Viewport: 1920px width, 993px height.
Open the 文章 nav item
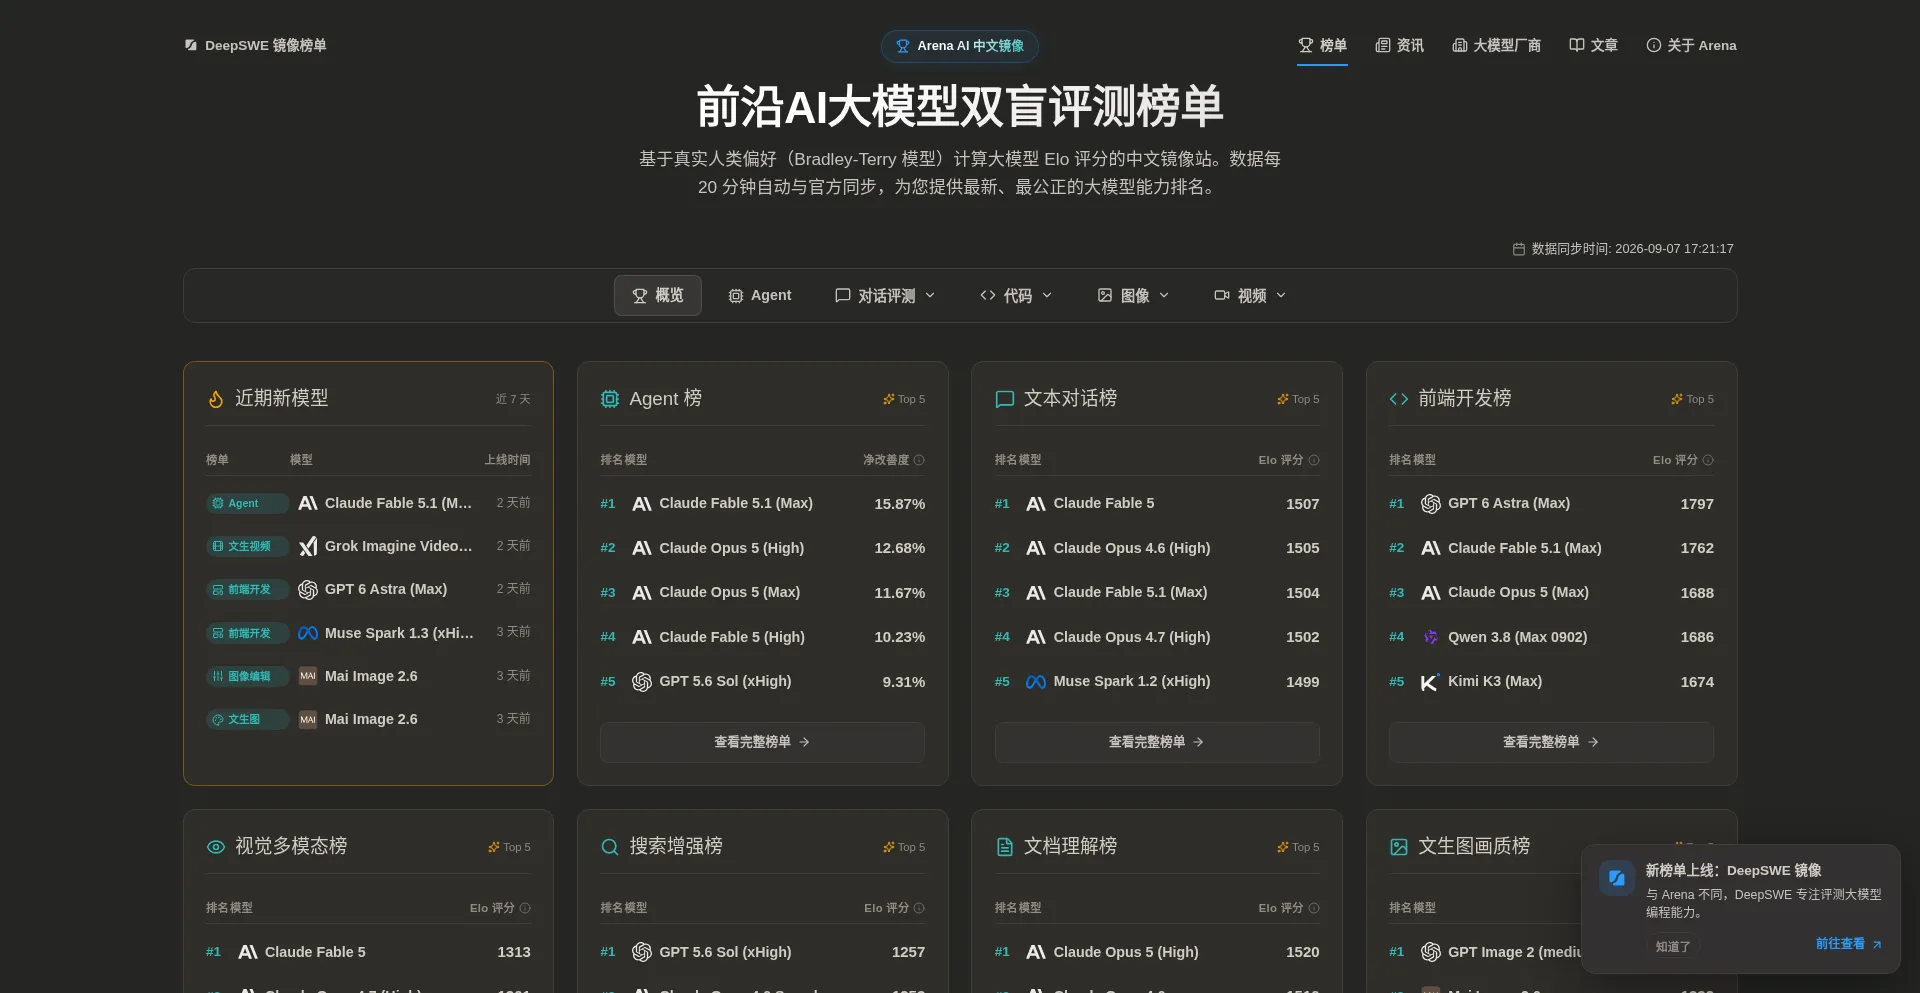pyautogui.click(x=1593, y=45)
